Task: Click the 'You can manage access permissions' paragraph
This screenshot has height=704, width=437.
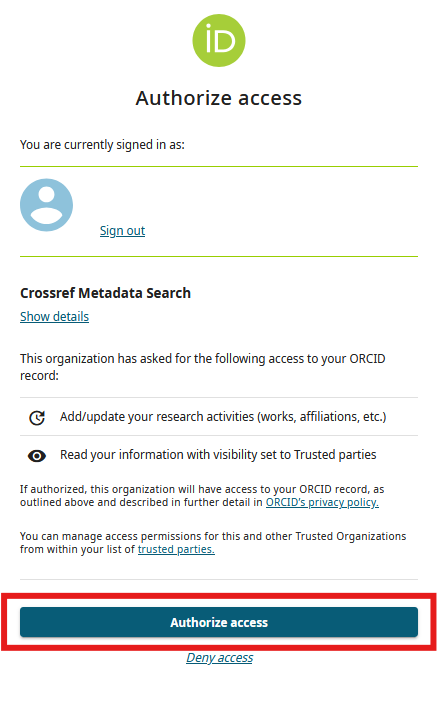Action: point(213,542)
